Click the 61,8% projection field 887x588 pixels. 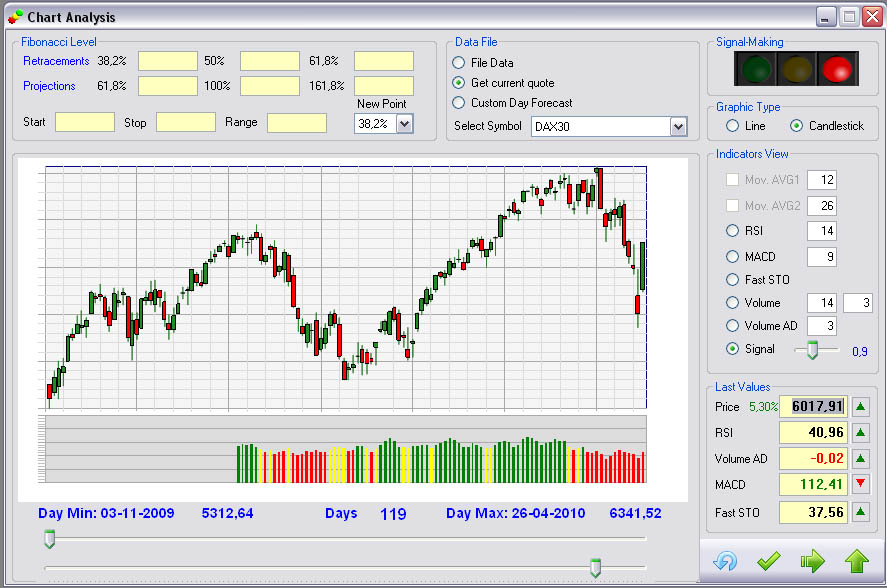click(168, 86)
